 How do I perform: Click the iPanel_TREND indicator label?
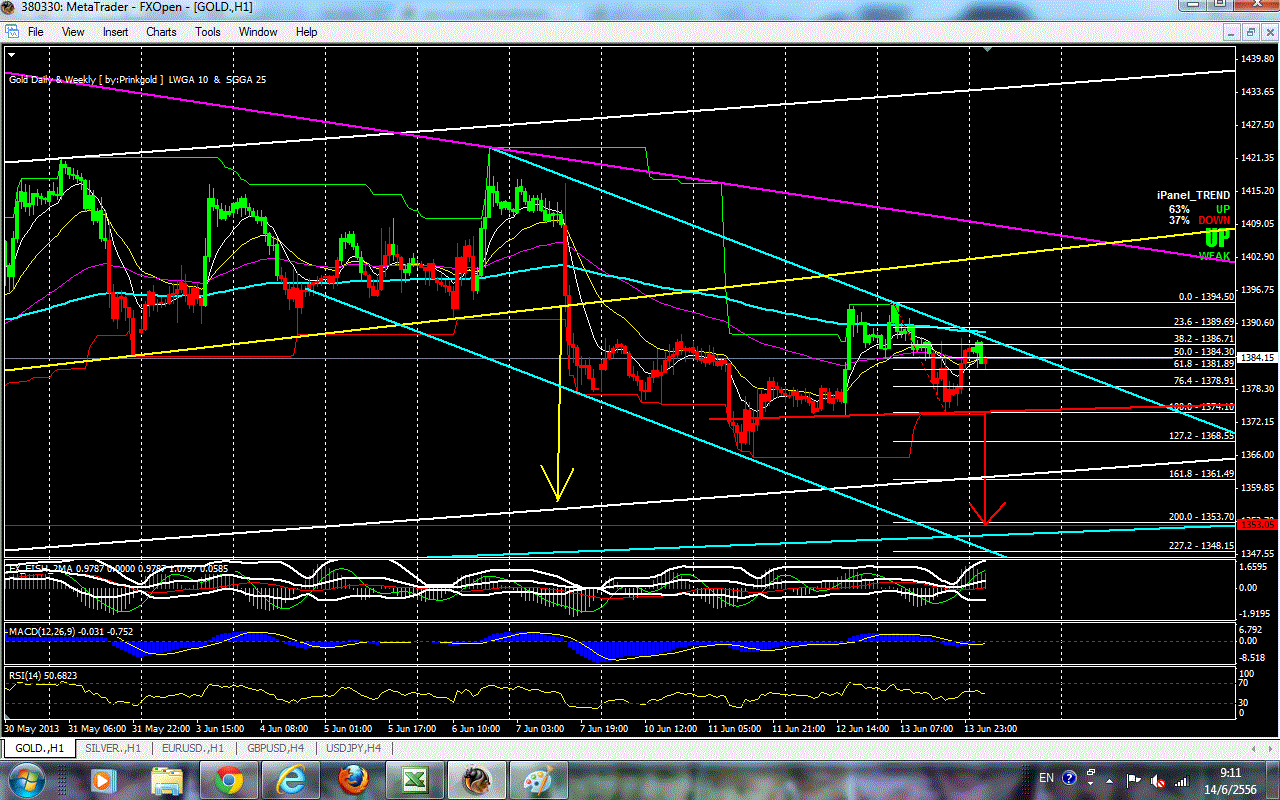pyautogui.click(x=1192, y=196)
